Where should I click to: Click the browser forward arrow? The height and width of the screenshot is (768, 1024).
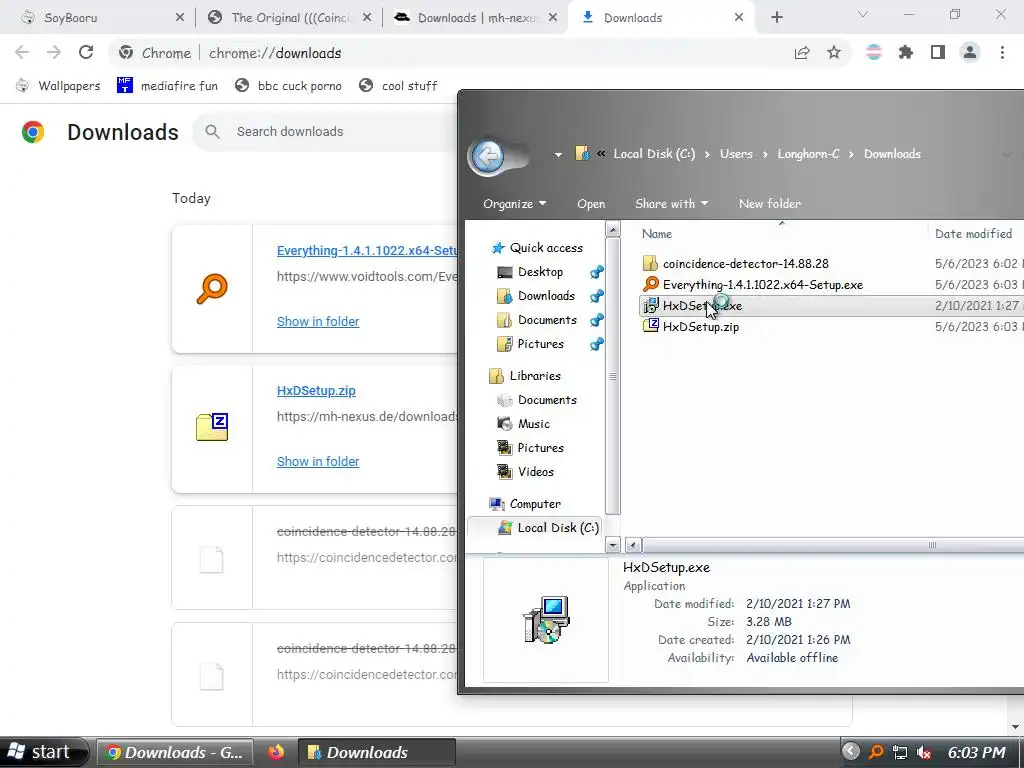click(x=54, y=53)
